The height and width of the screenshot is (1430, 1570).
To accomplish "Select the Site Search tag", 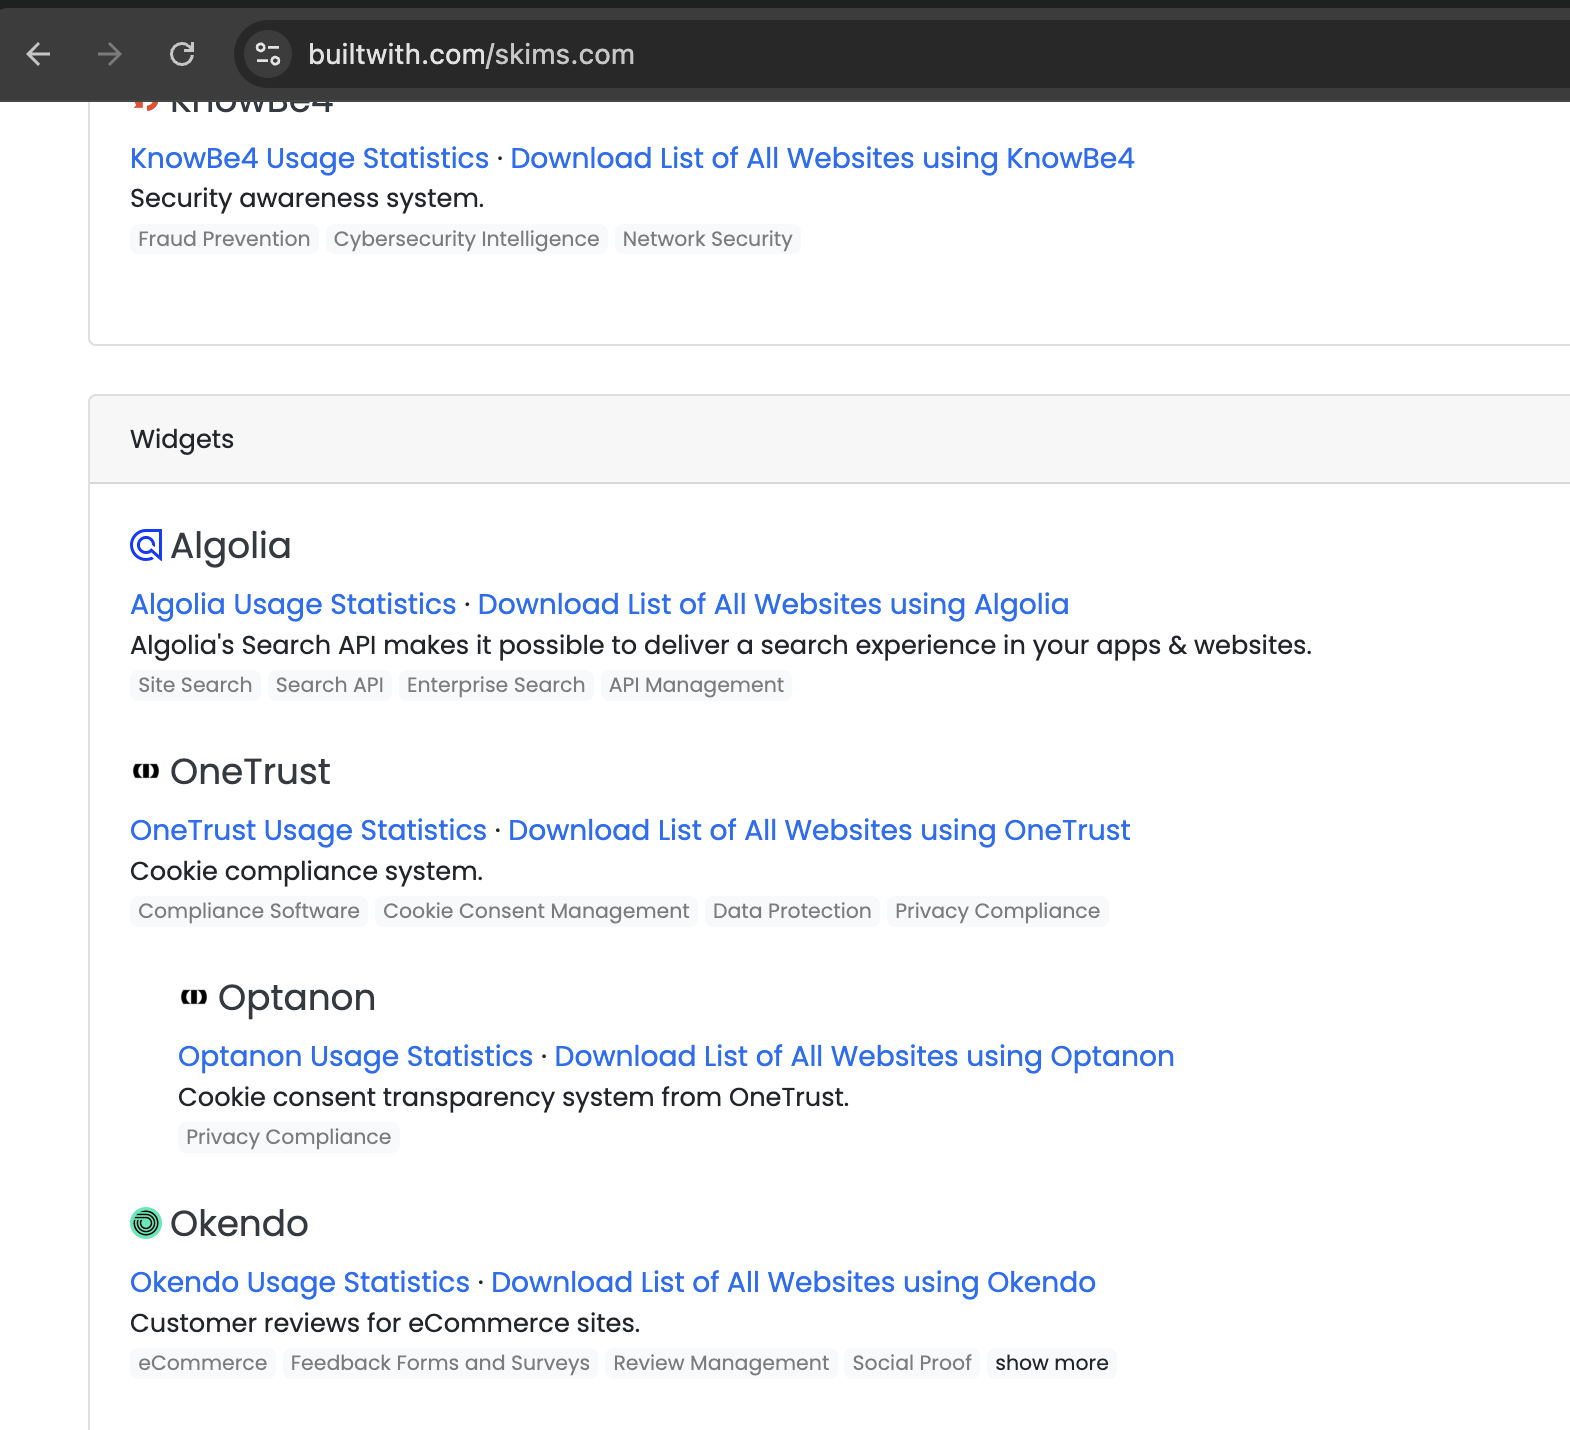I will 195,685.
